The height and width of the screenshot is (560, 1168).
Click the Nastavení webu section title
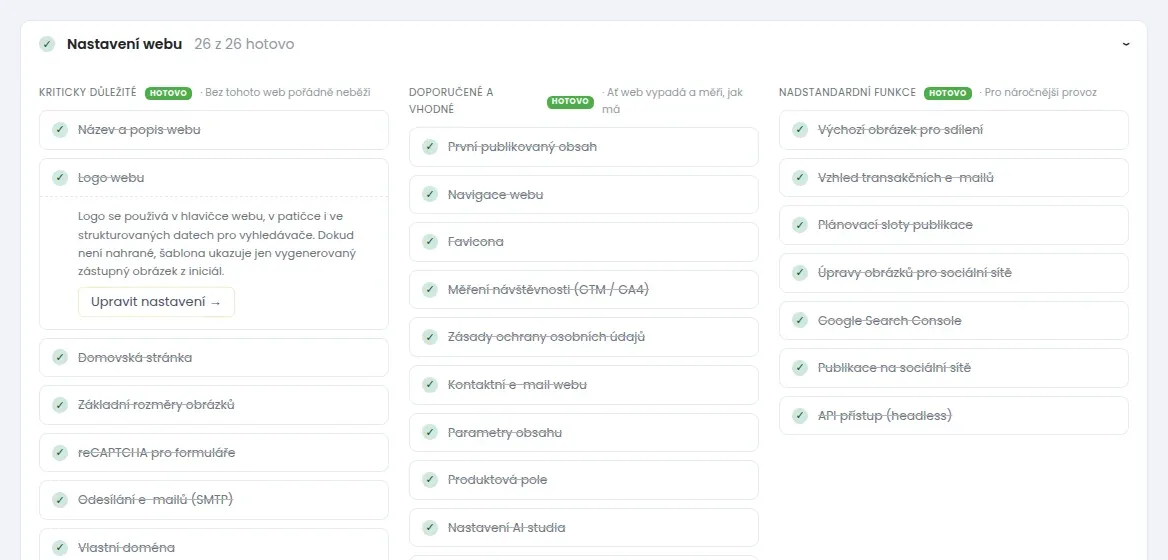click(124, 44)
